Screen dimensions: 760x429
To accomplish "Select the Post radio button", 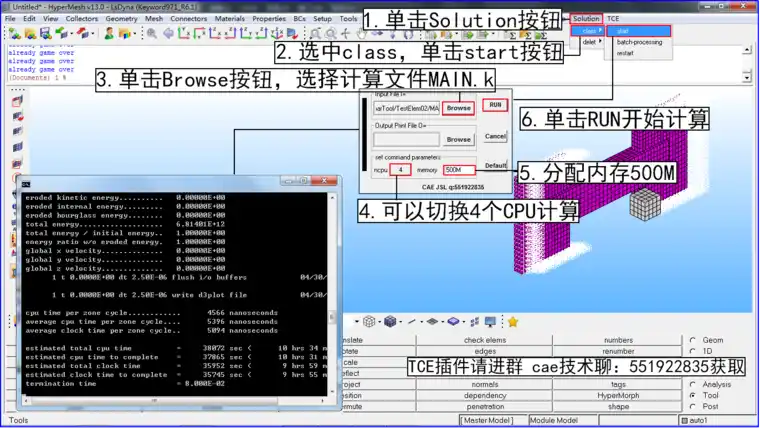I will coord(693,406).
